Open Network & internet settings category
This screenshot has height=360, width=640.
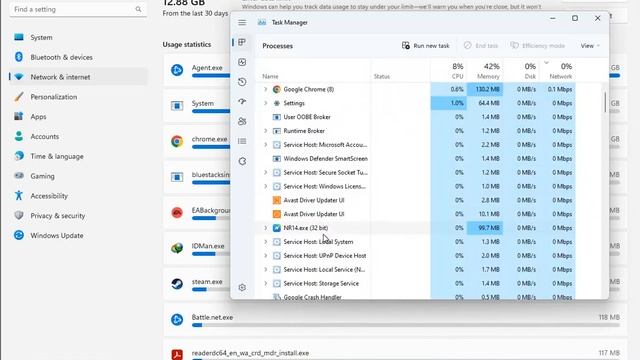click(78, 77)
